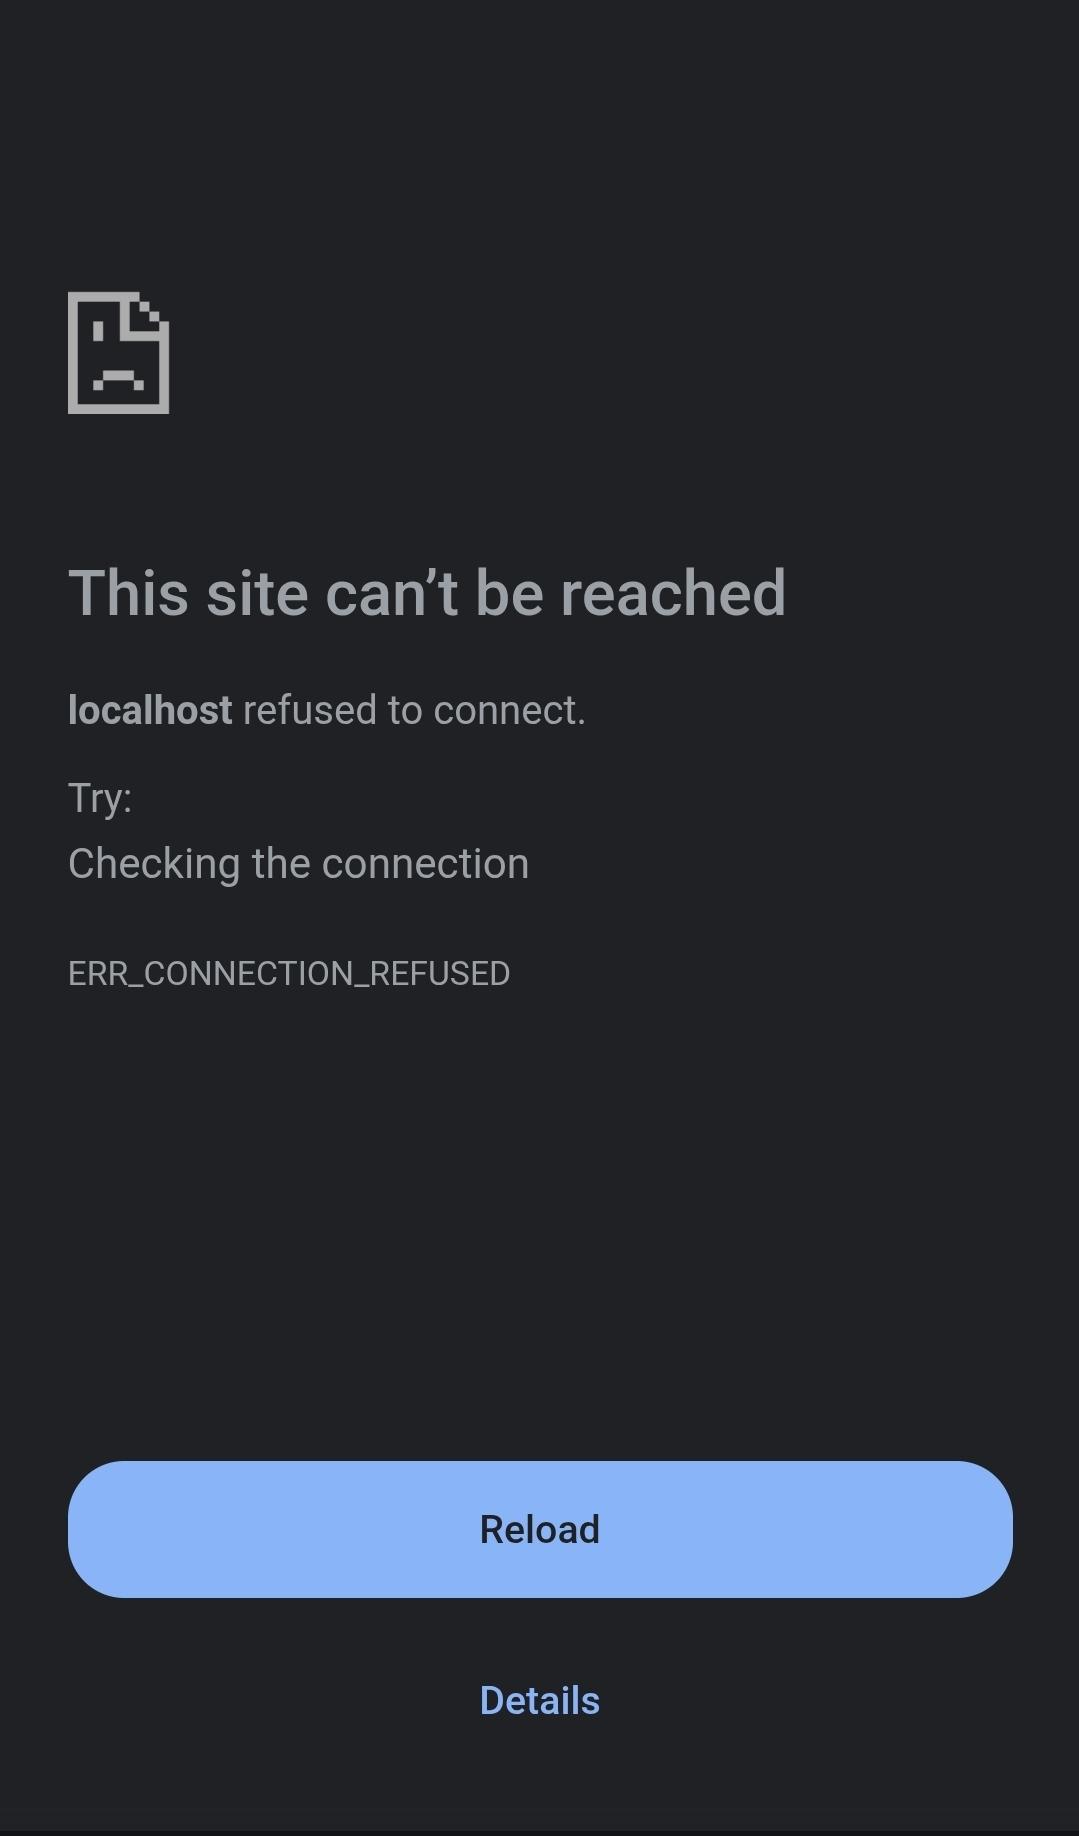Click the word "can't" in the heading

pyautogui.click(x=392, y=593)
